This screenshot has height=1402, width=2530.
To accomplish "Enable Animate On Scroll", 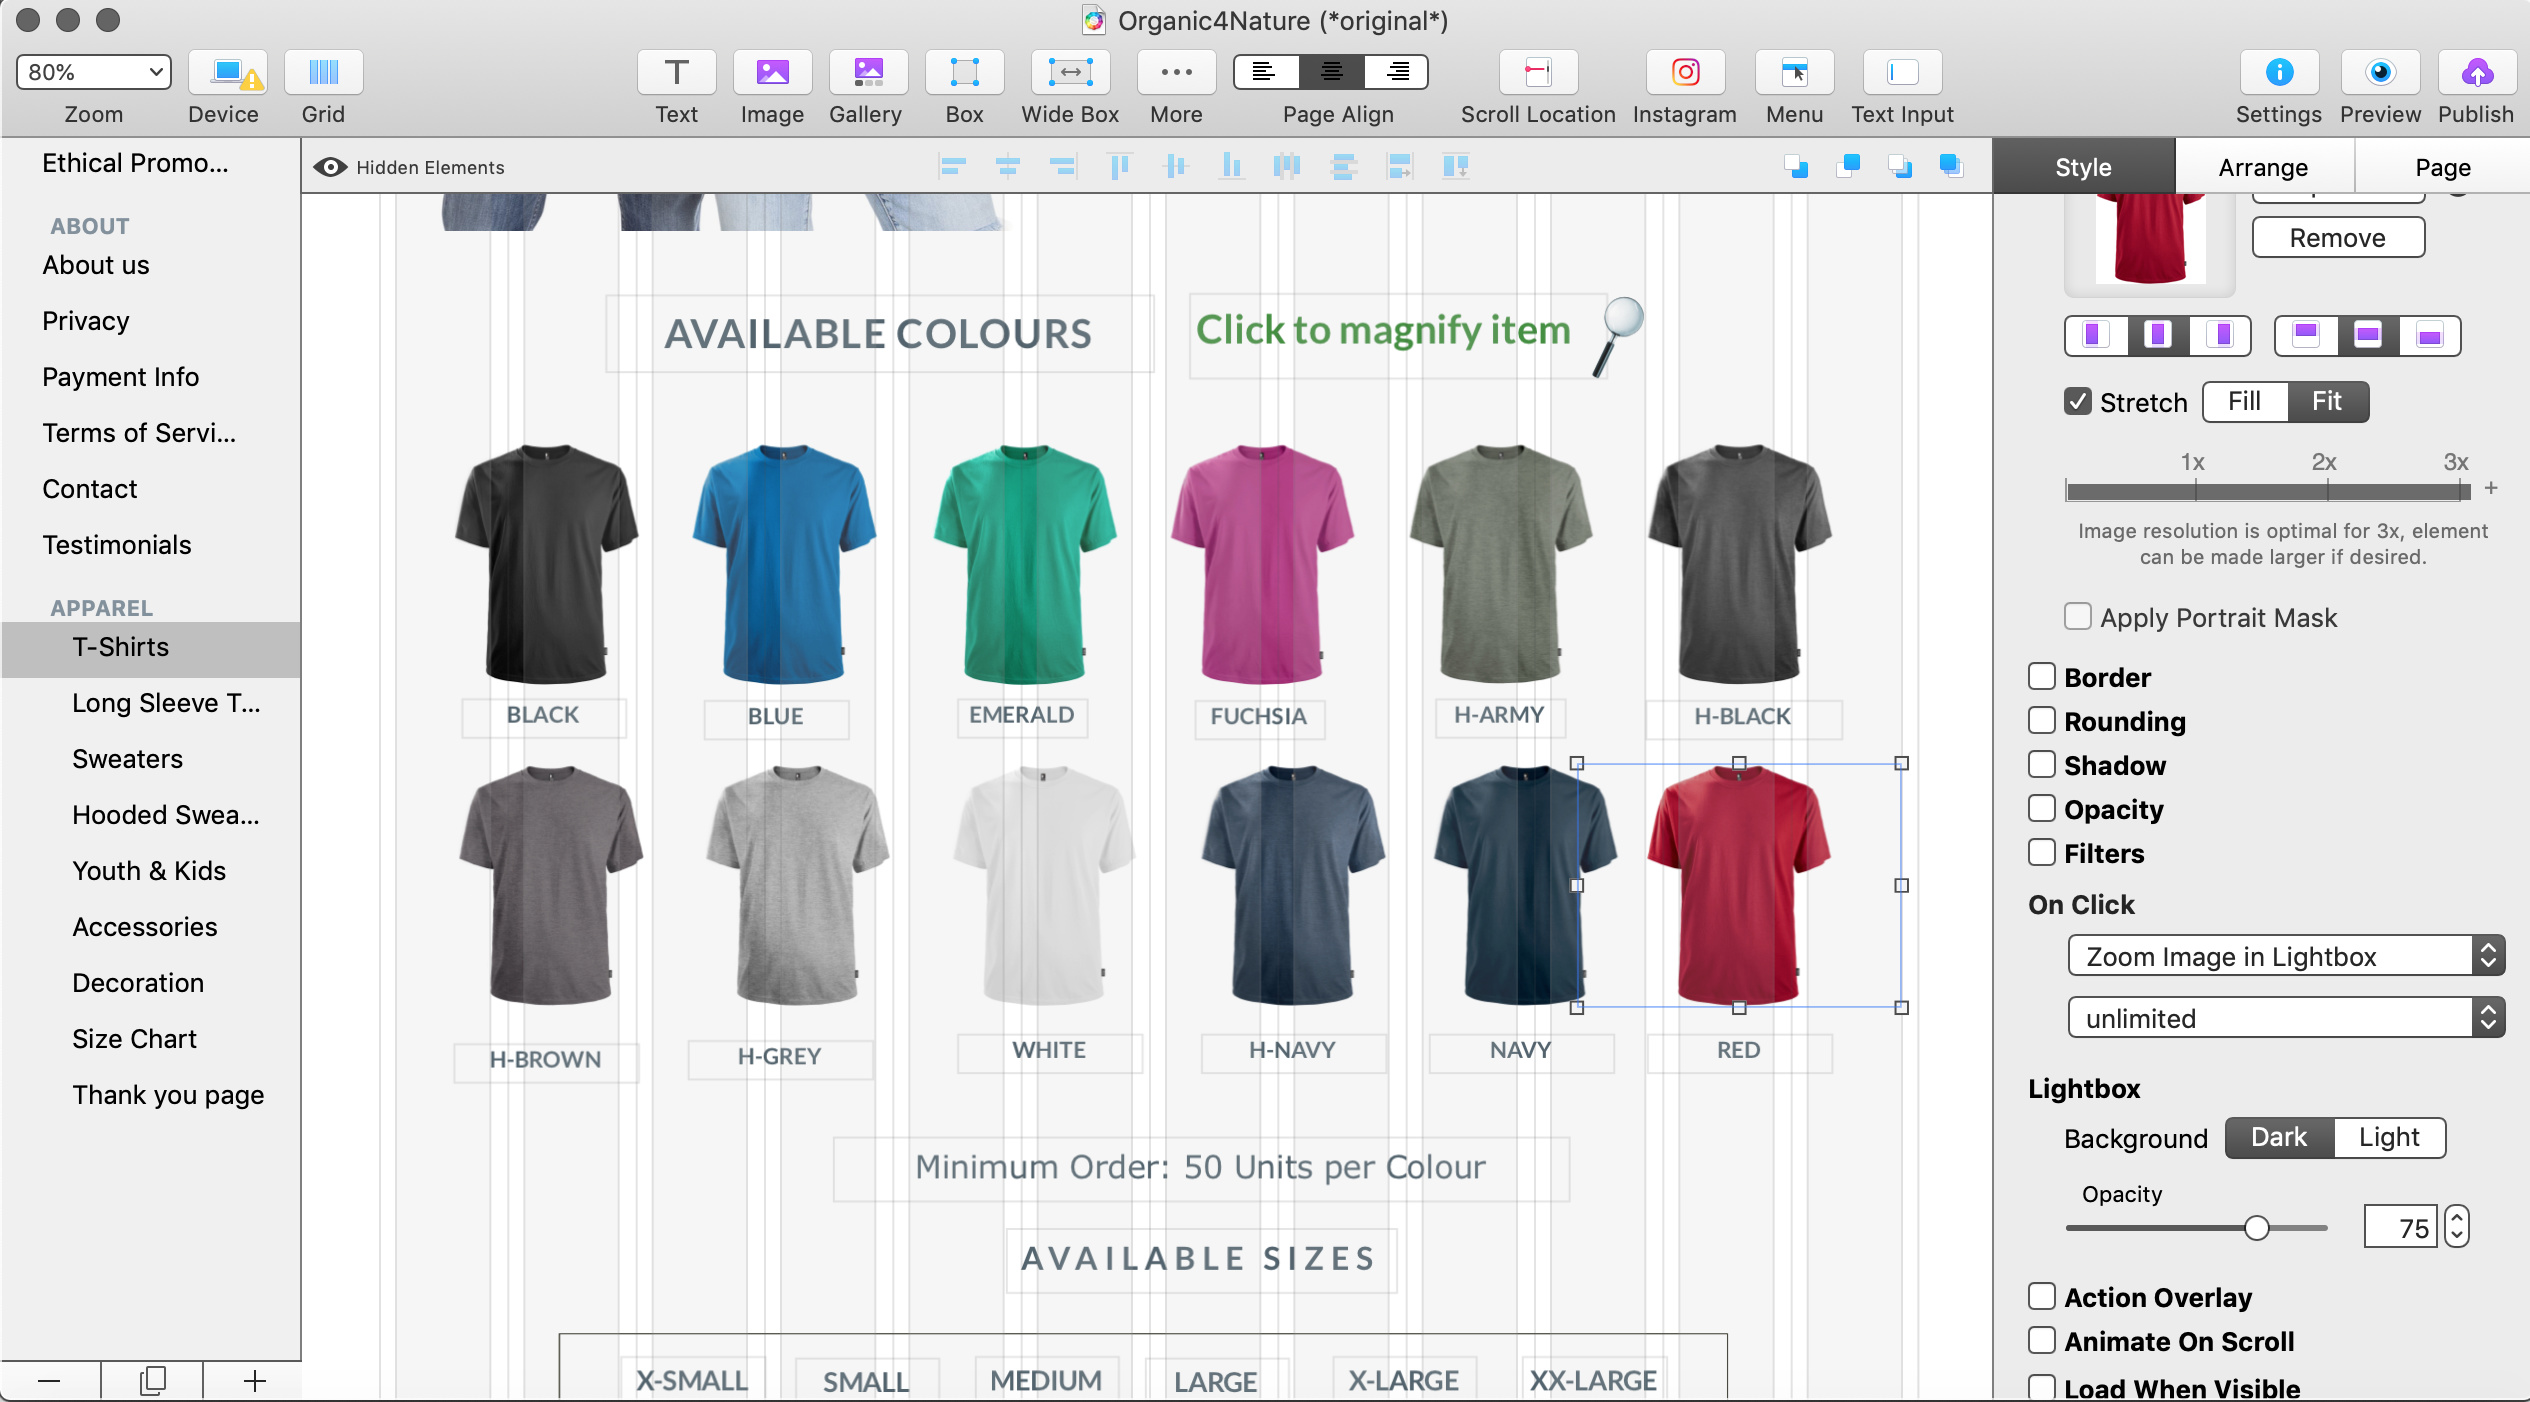I will 2041,1341.
